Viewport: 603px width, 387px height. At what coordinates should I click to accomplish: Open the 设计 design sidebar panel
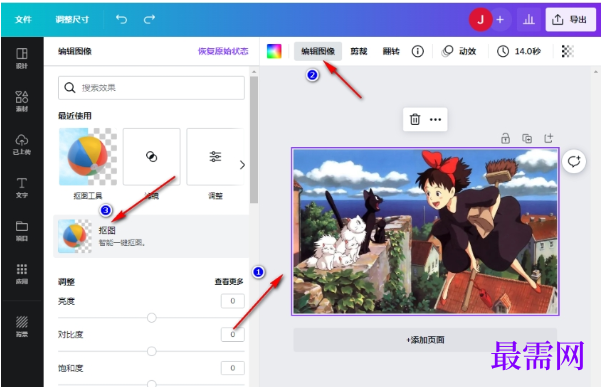pyautogui.click(x=22, y=58)
